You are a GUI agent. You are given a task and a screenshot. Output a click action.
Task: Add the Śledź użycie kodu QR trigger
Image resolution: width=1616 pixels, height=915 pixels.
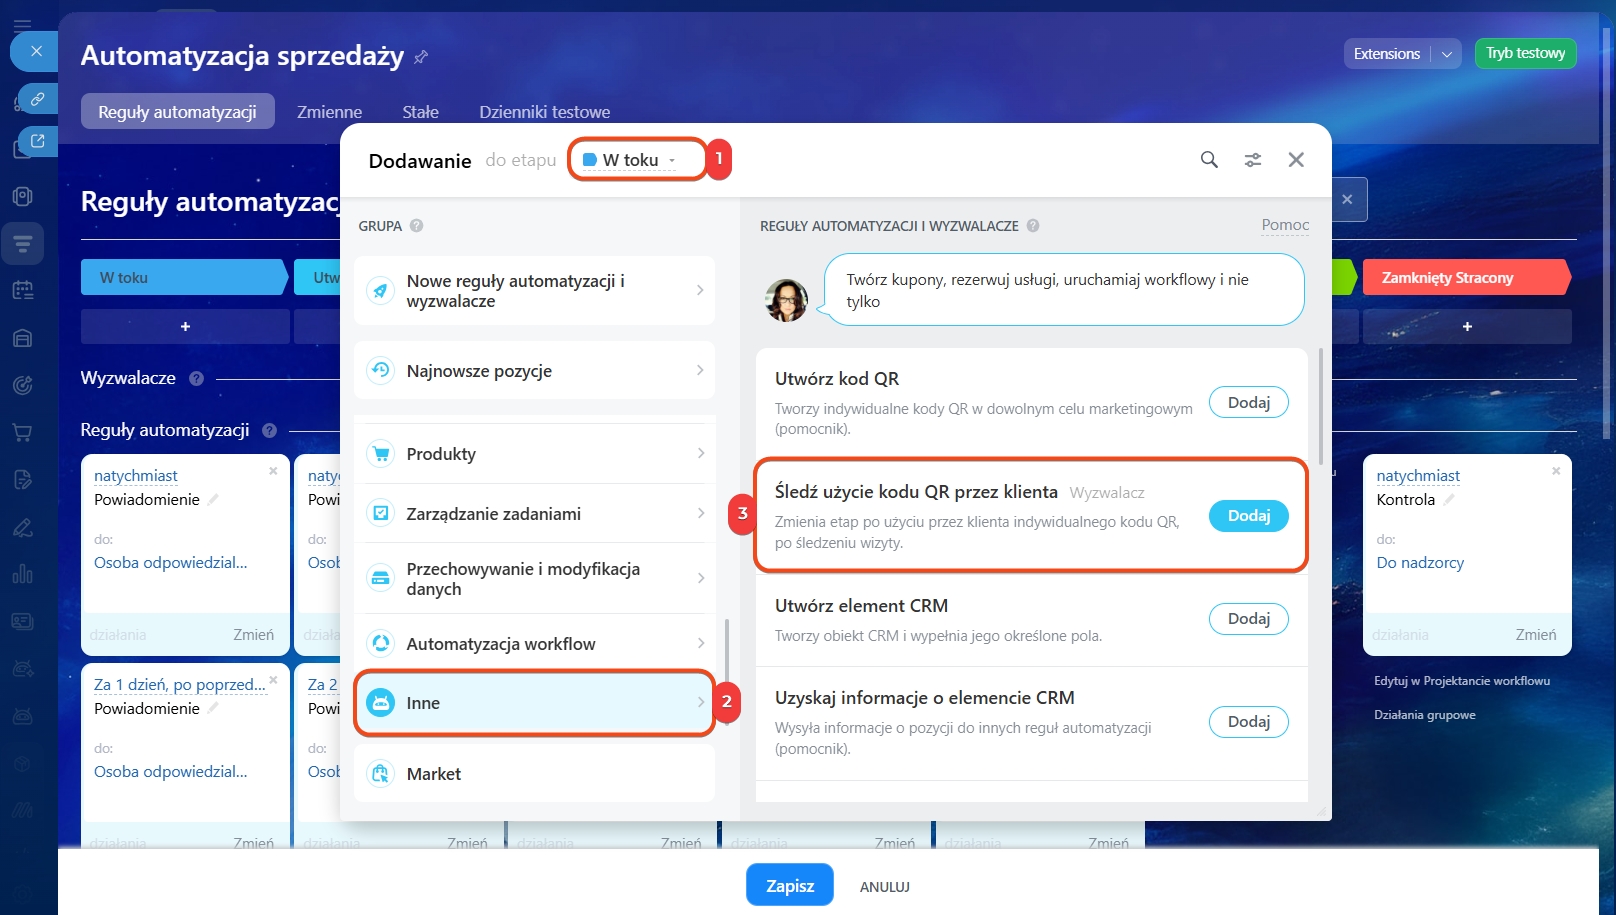click(x=1248, y=516)
